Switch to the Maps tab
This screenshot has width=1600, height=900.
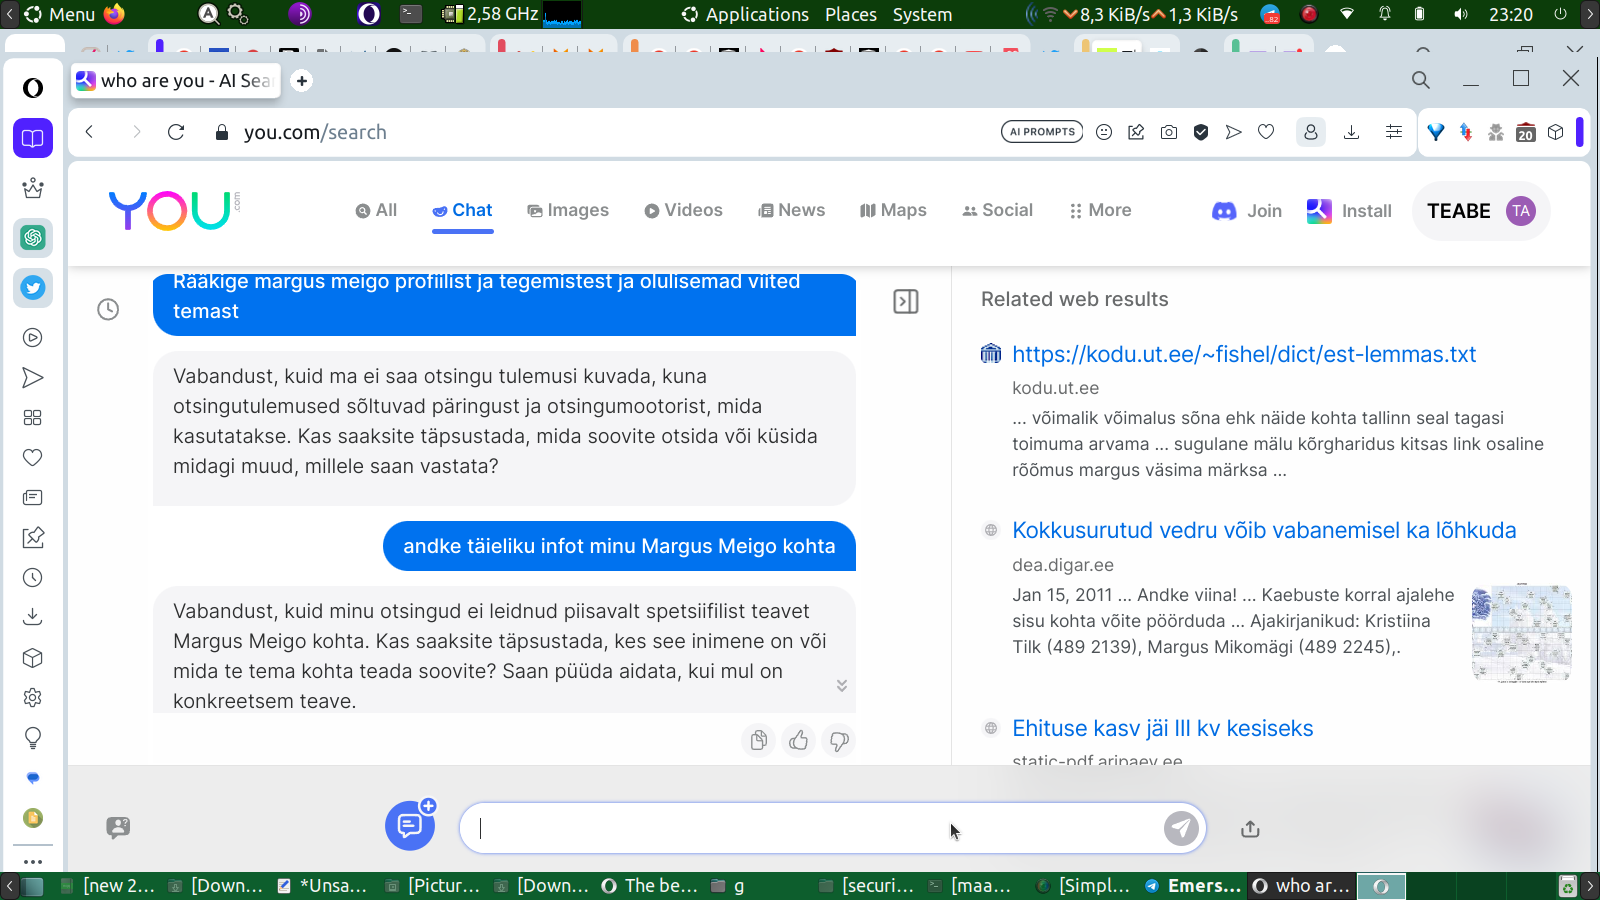[893, 210]
